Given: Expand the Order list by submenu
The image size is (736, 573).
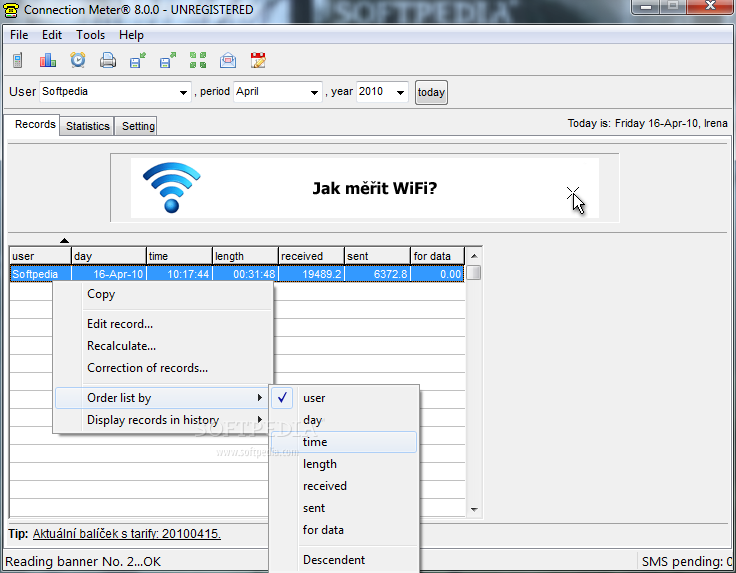Looking at the screenshot, I should pyautogui.click(x=163, y=398).
